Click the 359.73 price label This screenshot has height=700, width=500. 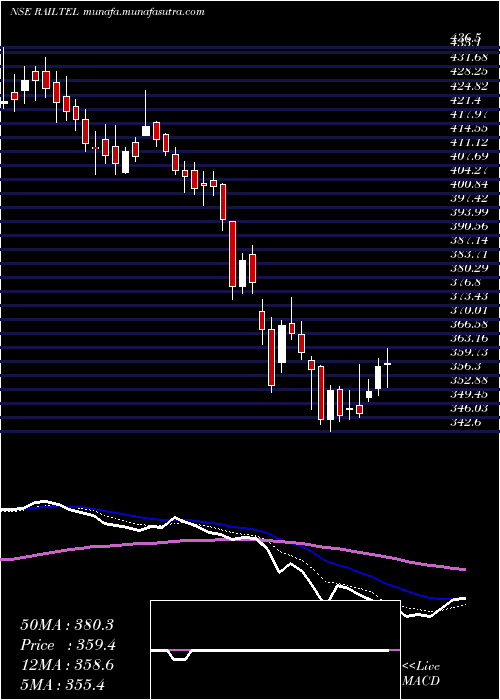[471, 352]
